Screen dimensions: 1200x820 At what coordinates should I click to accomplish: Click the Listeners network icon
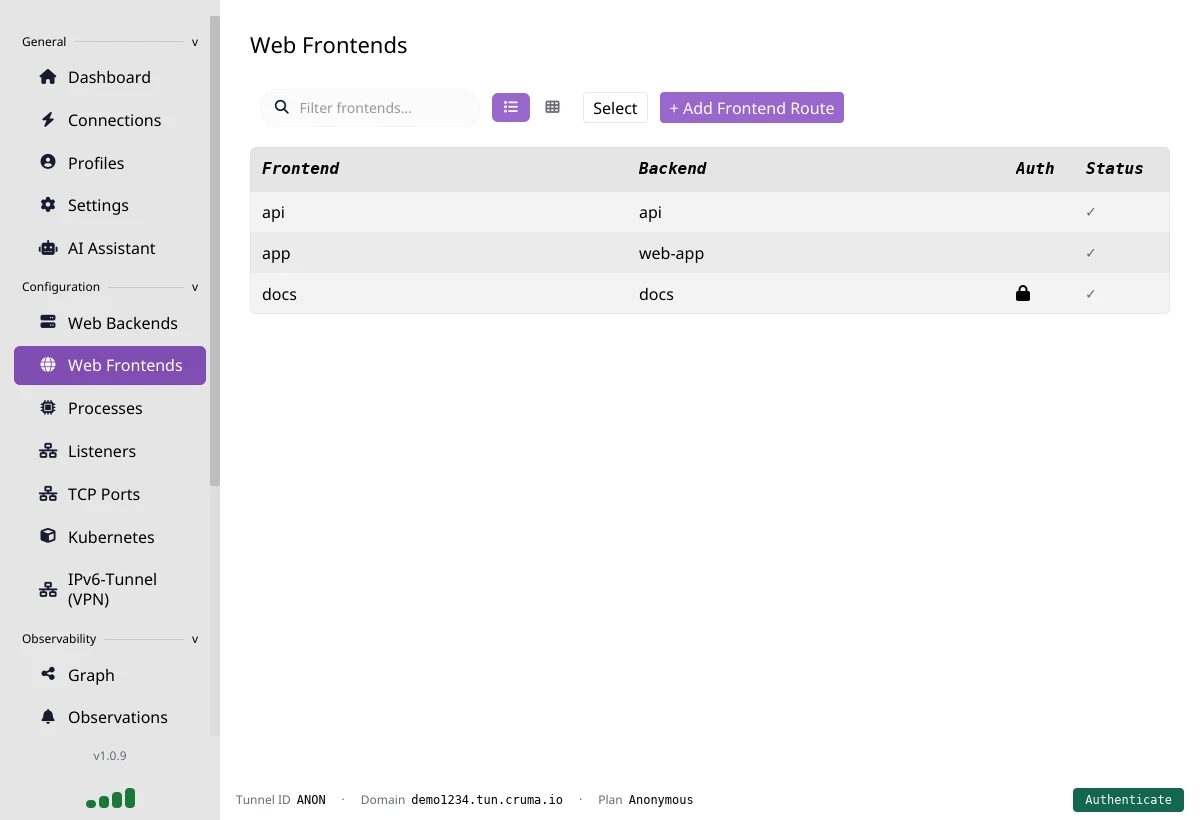coord(48,451)
